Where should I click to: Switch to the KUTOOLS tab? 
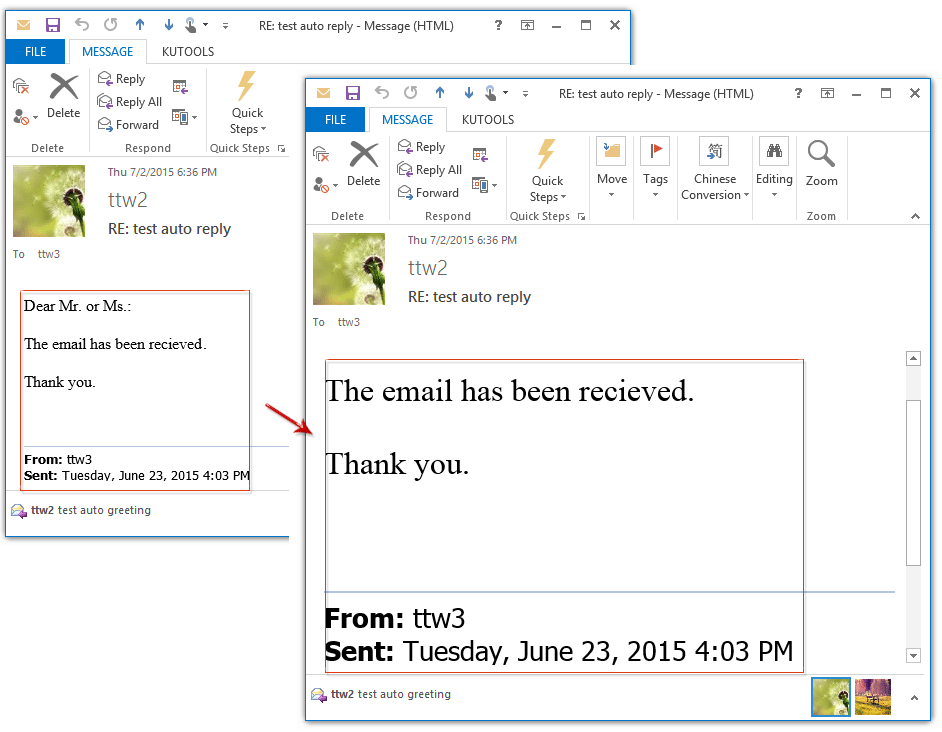click(x=487, y=119)
